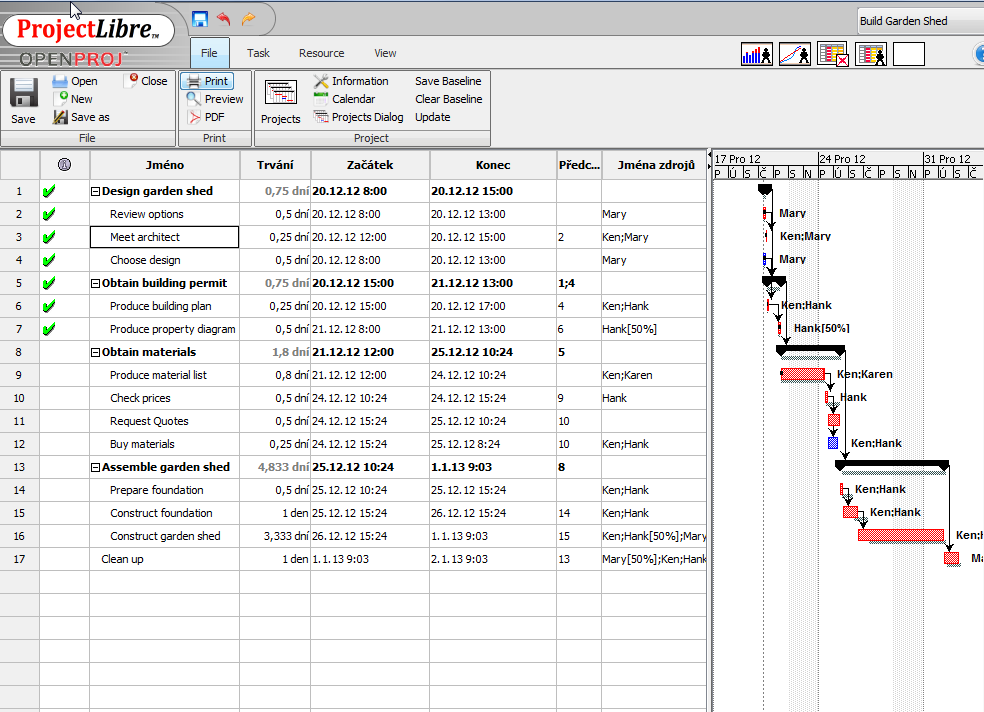Click the table icon with red X
The image size is (984, 712).
pyautogui.click(x=833, y=54)
